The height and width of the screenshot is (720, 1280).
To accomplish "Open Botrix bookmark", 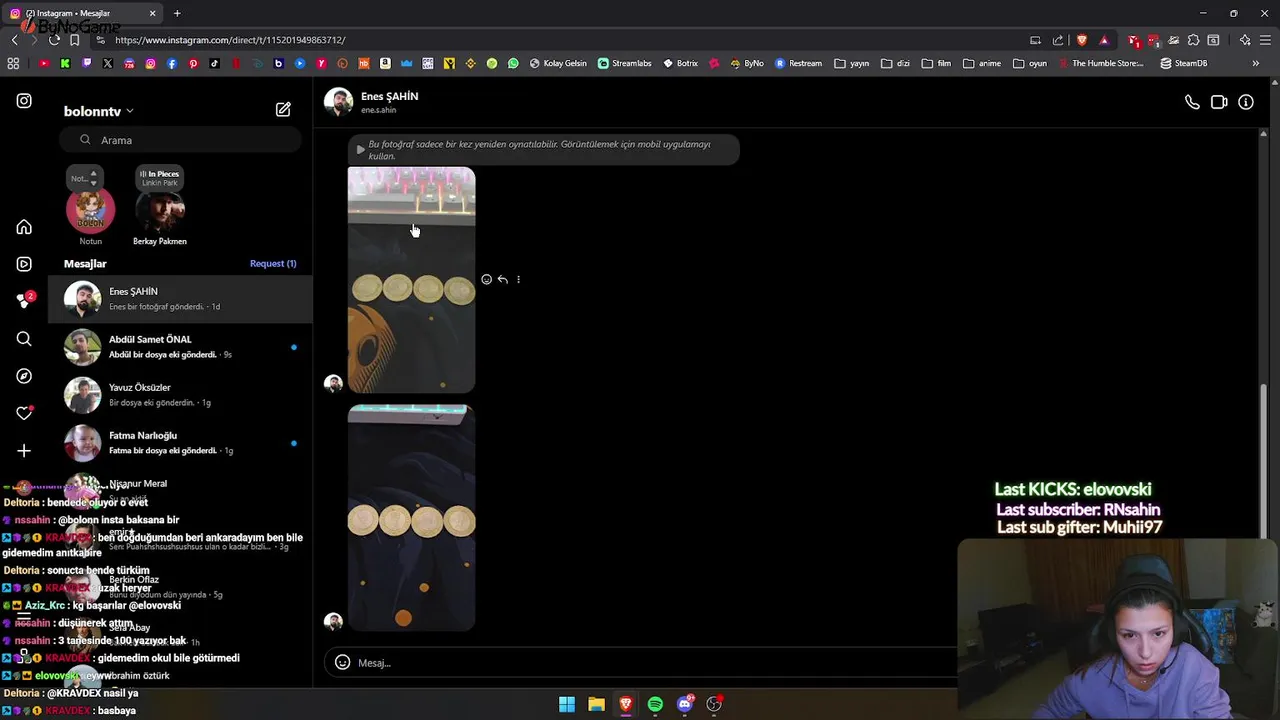I will [x=680, y=63].
